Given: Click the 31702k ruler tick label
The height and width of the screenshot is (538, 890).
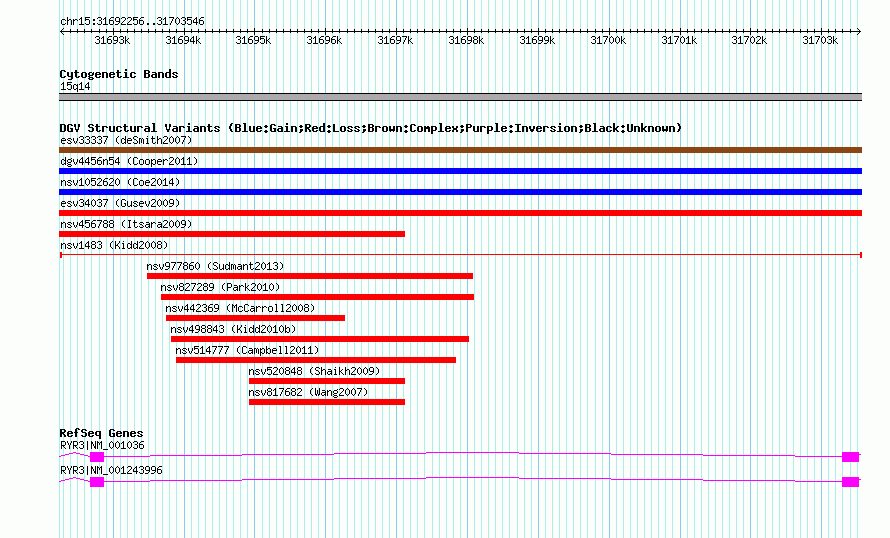Looking at the screenshot, I should click(749, 40).
